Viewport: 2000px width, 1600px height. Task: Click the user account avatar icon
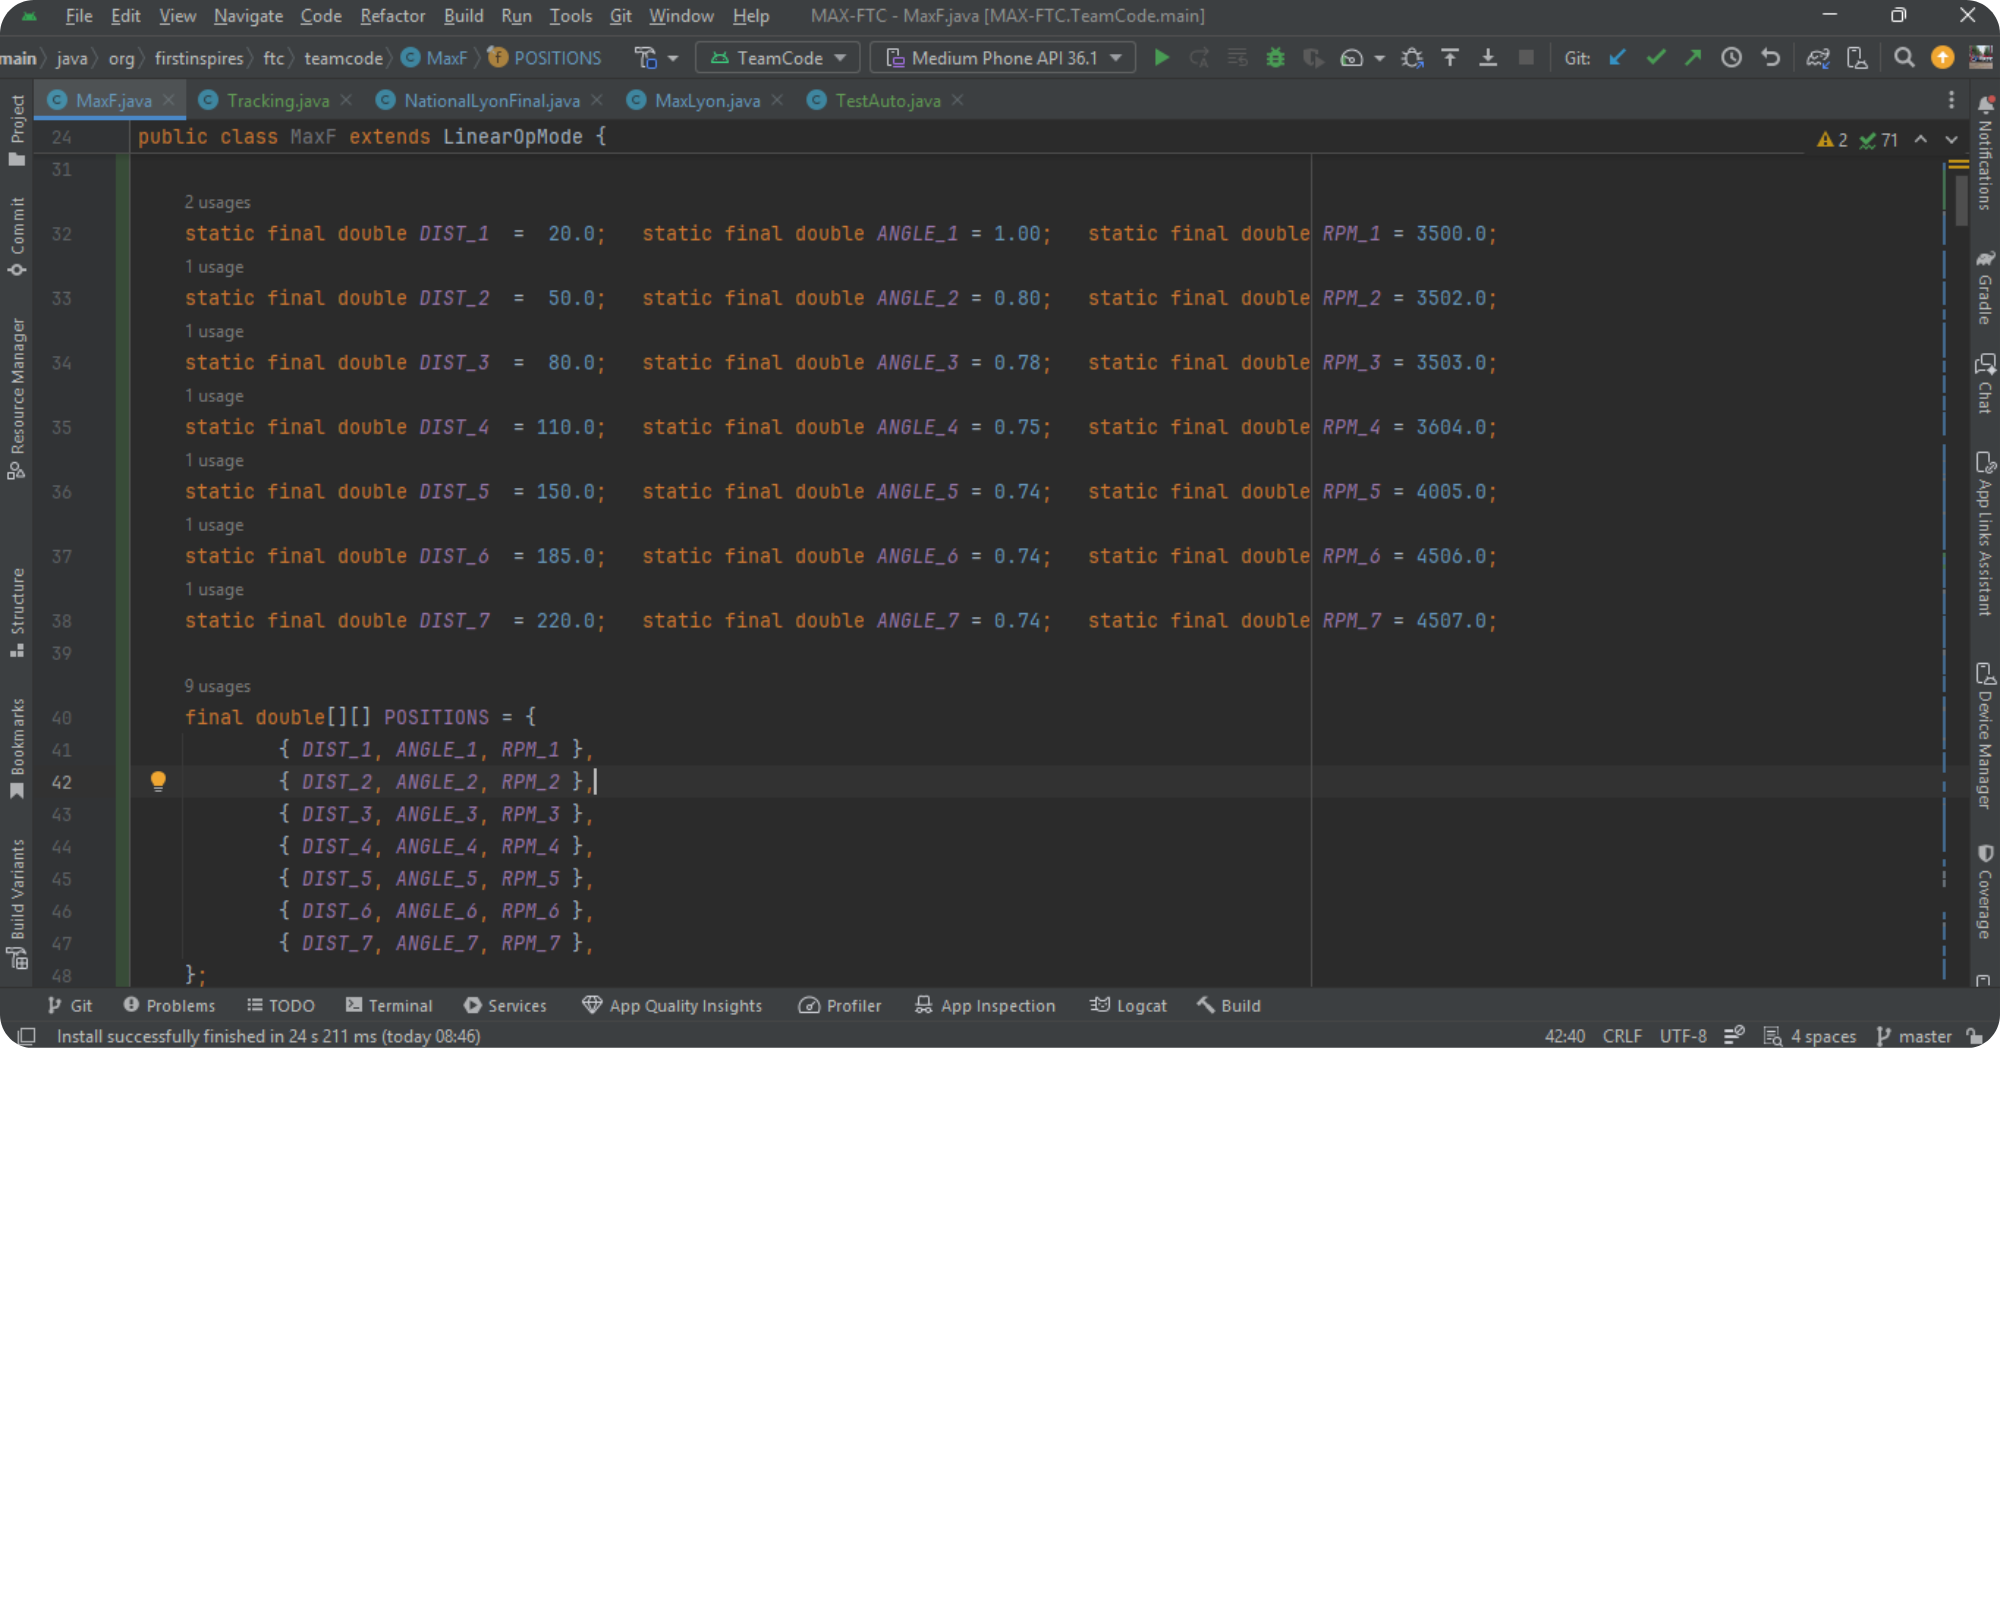click(1981, 58)
